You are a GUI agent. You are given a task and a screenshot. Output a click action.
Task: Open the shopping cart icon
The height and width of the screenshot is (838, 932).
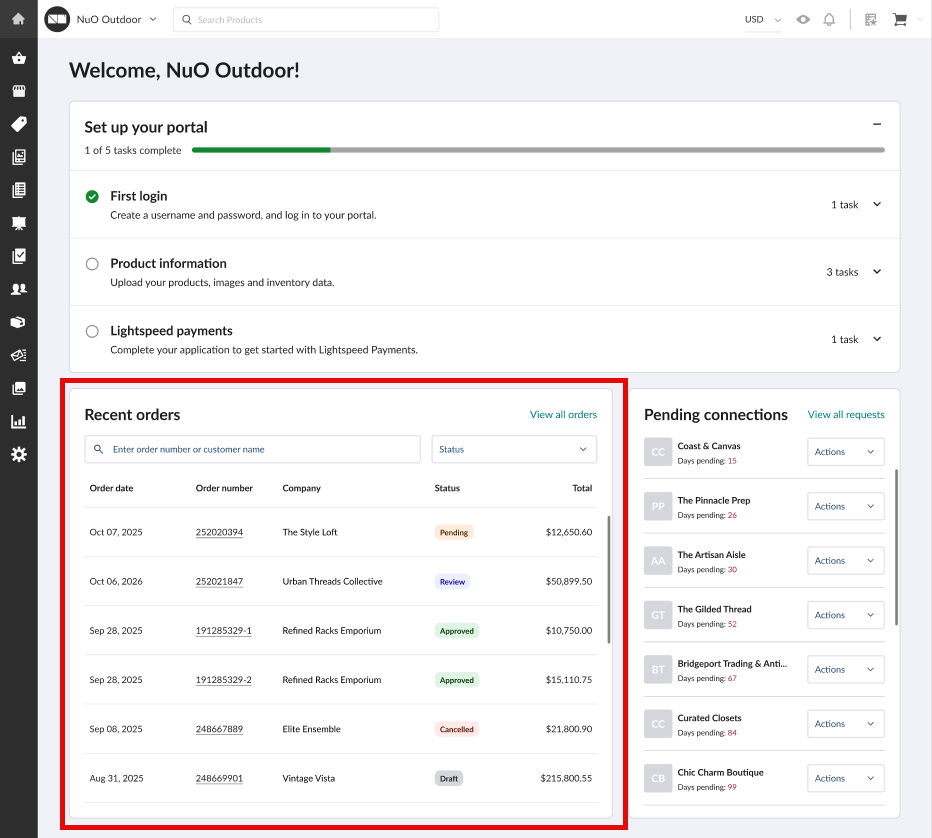point(899,19)
